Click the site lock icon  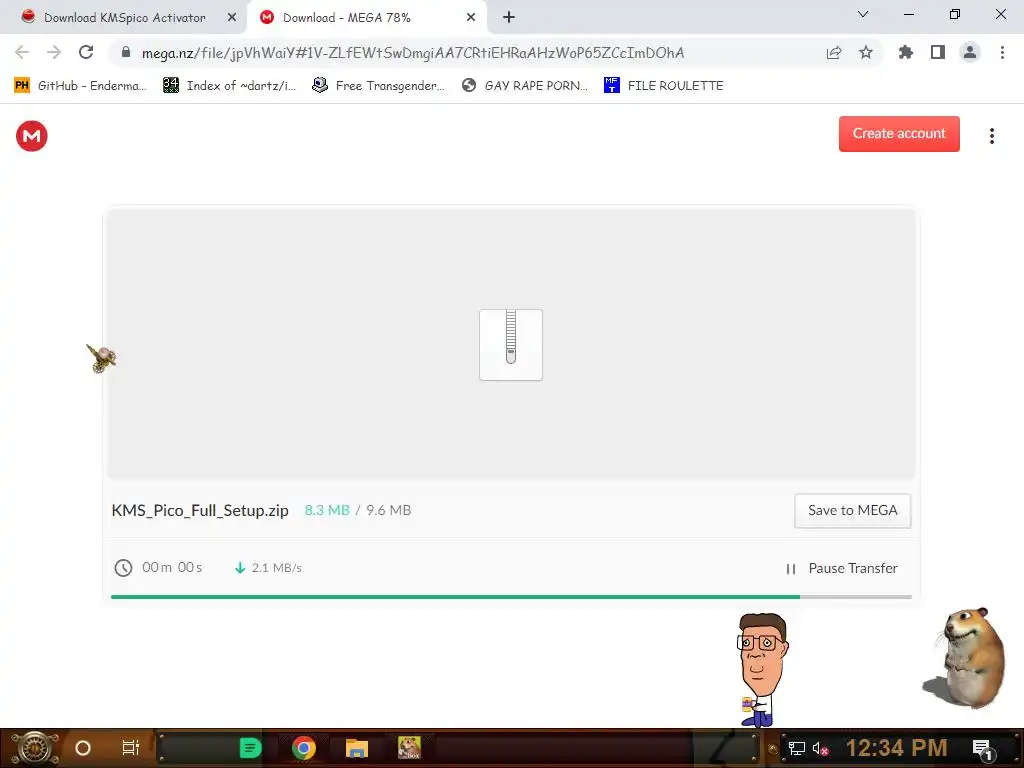coord(126,52)
